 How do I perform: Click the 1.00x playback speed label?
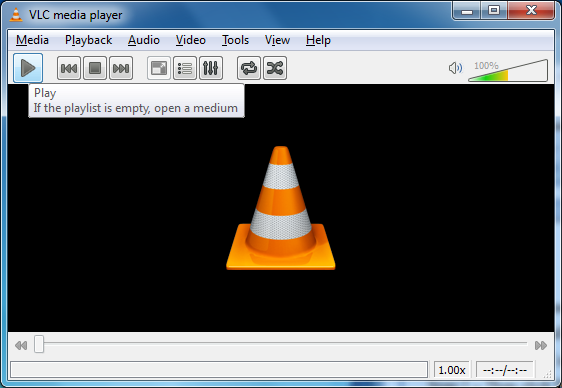click(452, 370)
